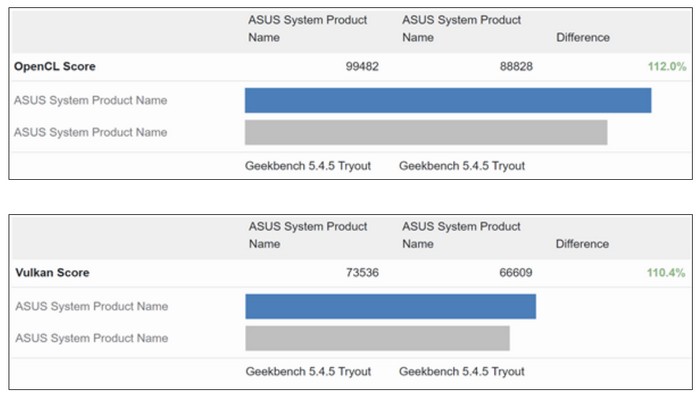The height and width of the screenshot is (407, 700).
Task: Select the OpenCL Score row label
Action: click(x=55, y=67)
